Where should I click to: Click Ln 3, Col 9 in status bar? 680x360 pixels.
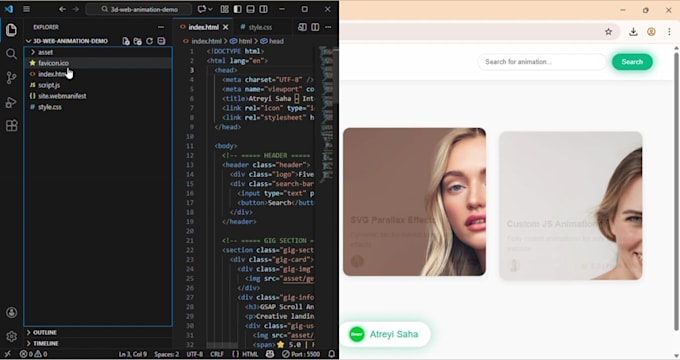point(133,354)
